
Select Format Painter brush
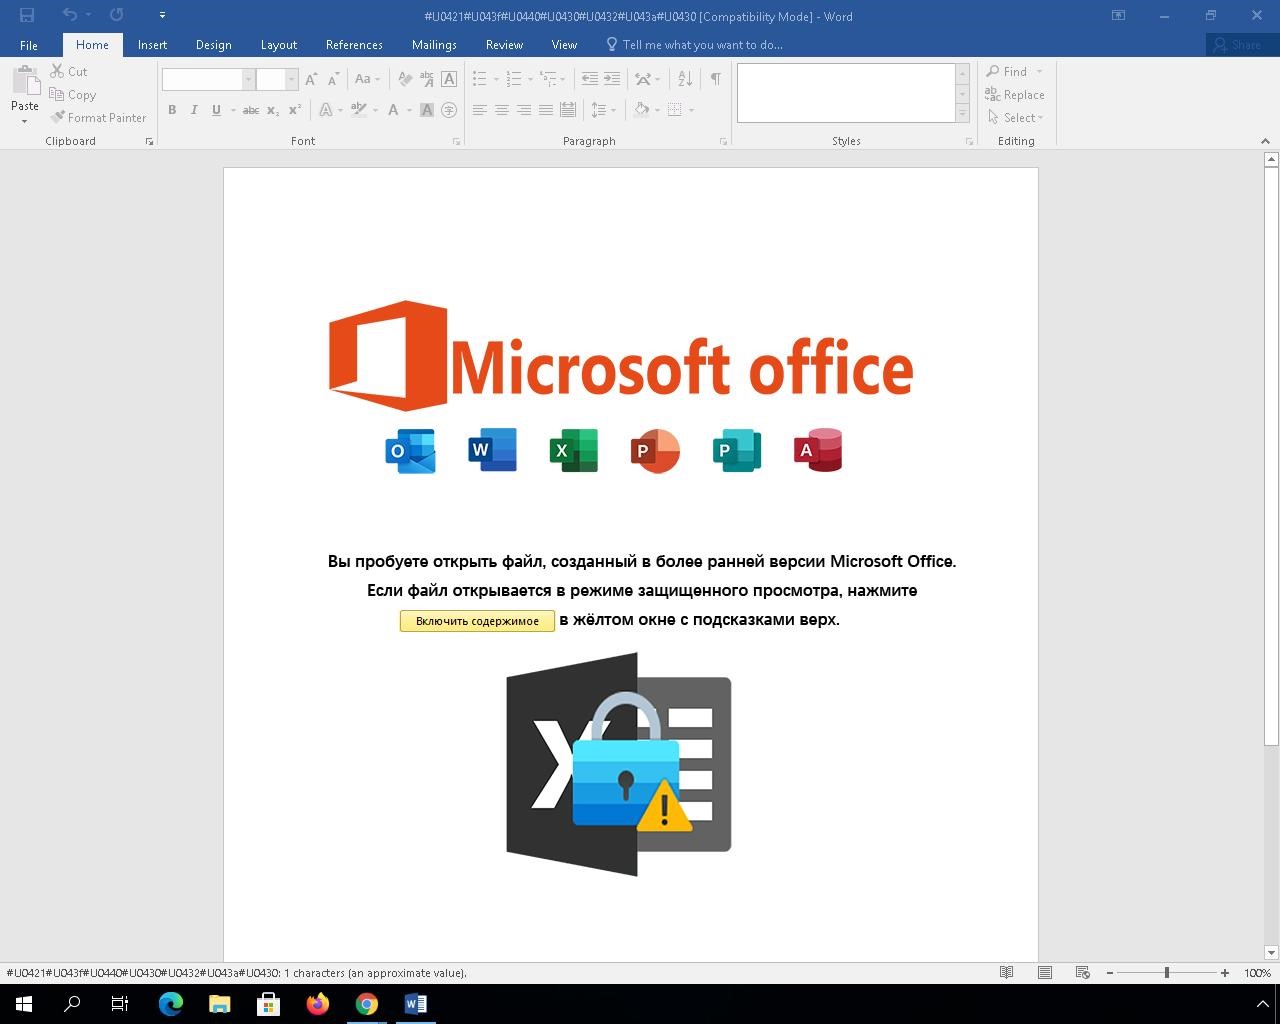[58, 117]
